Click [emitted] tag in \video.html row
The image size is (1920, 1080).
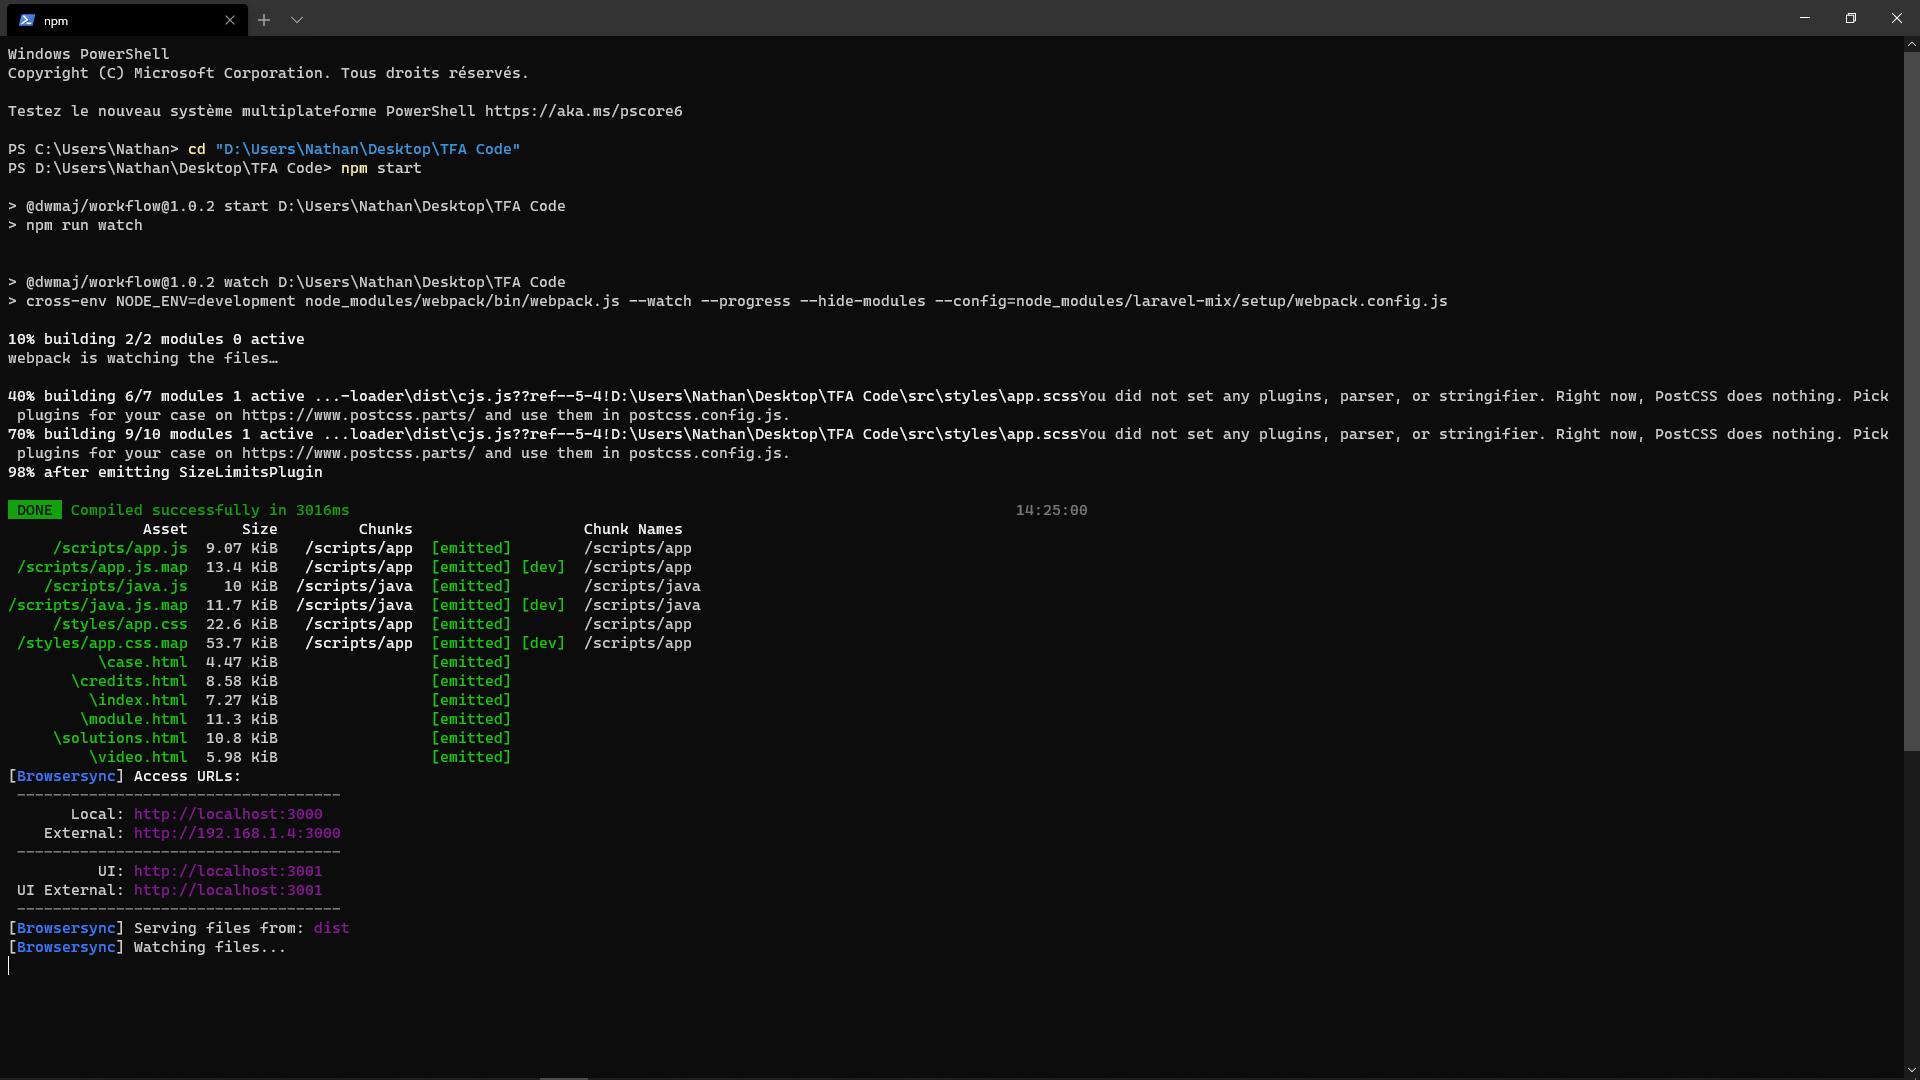pyautogui.click(x=471, y=757)
